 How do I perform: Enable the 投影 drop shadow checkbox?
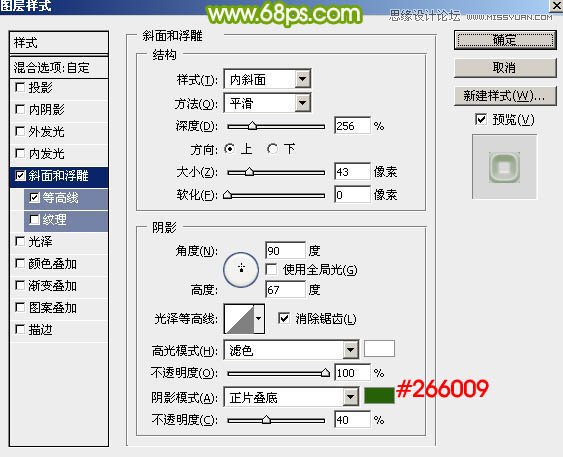[20, 87]
